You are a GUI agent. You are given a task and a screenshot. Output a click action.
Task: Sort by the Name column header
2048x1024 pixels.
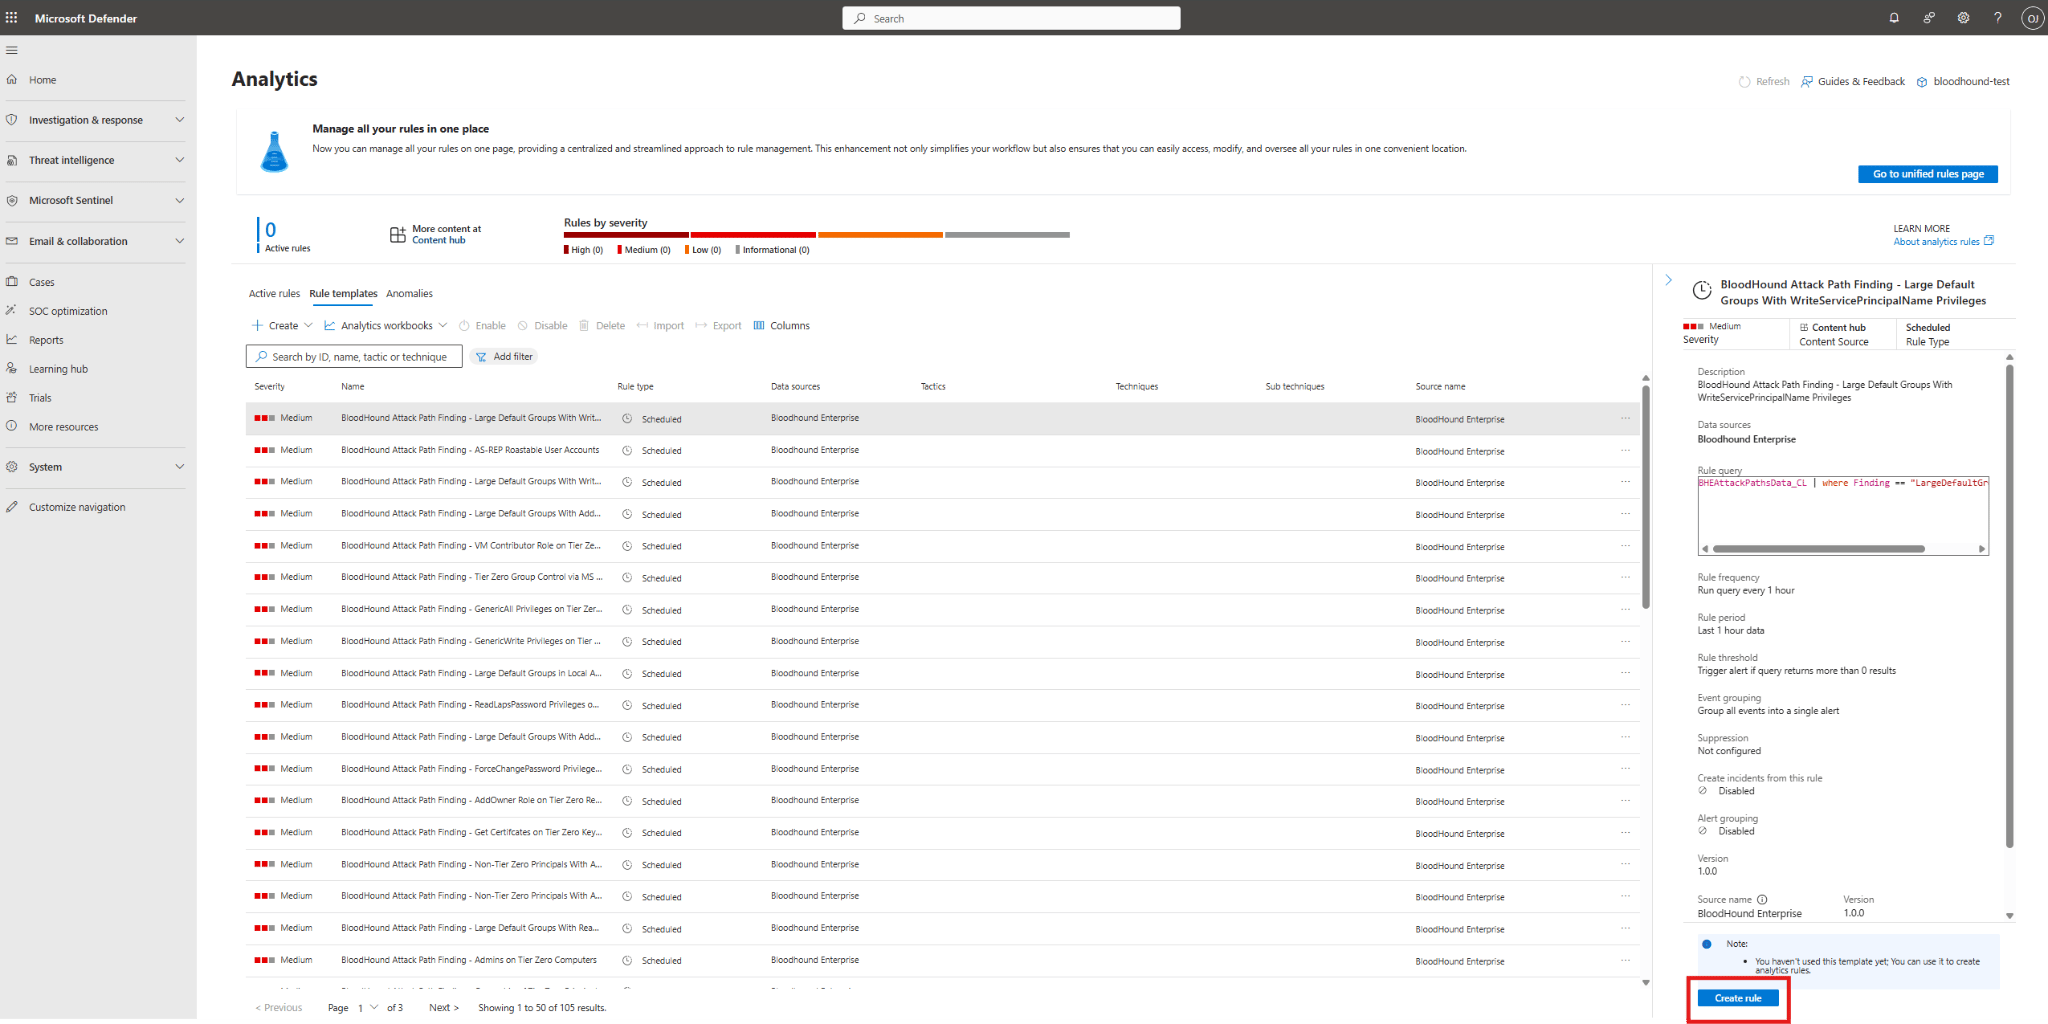[x=352, y=387]
